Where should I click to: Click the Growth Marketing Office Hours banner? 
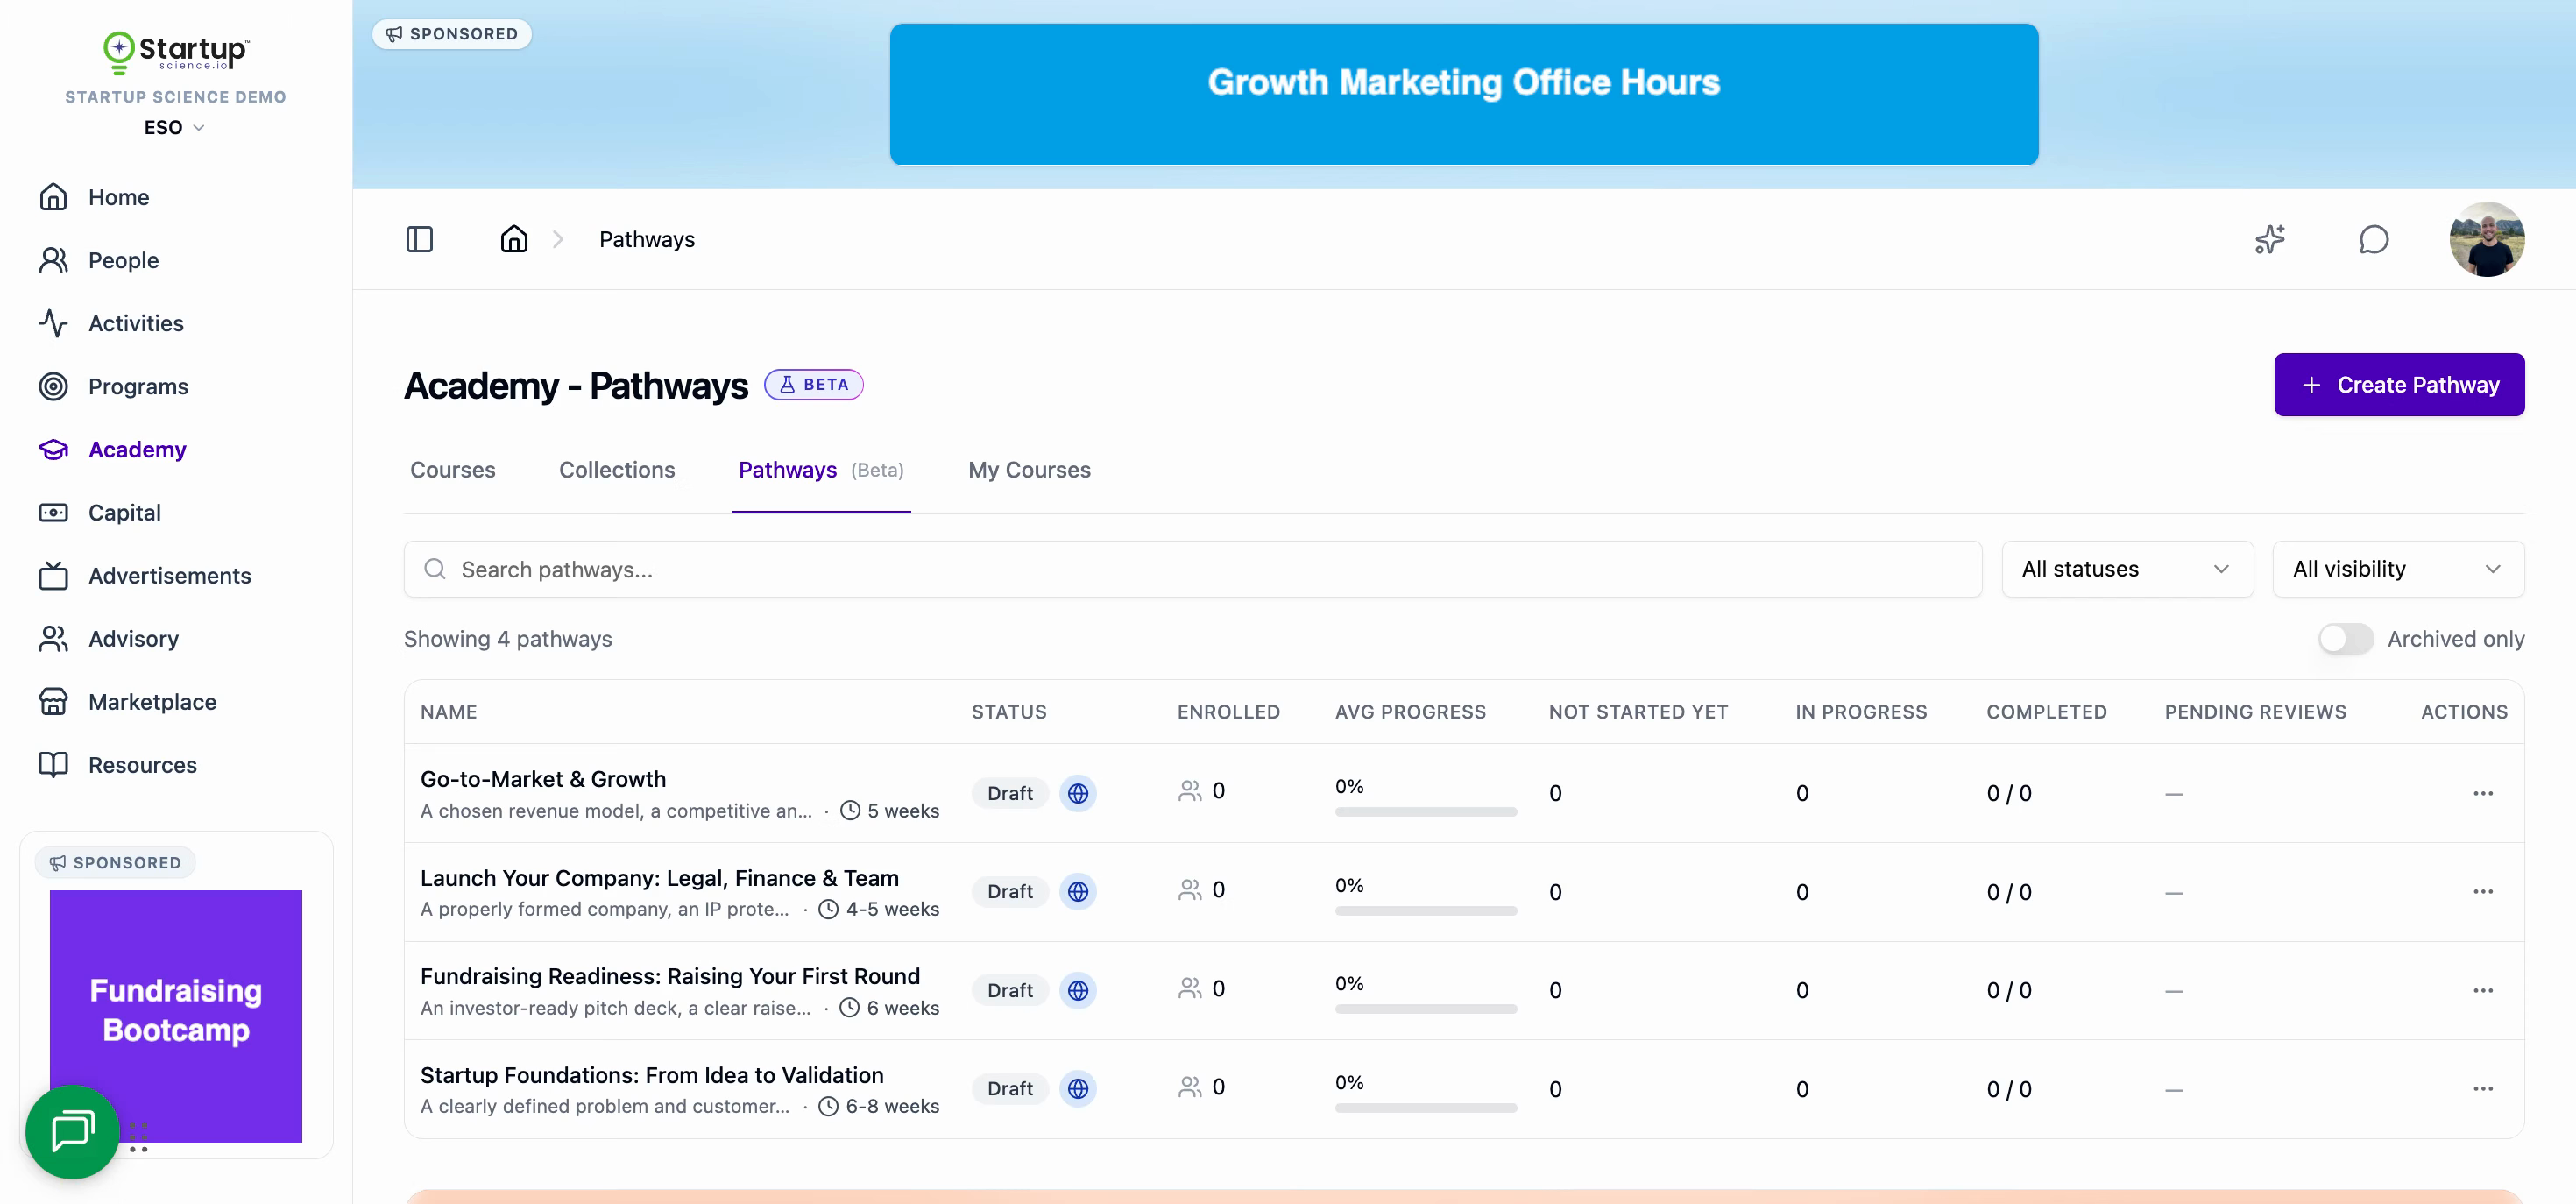tap(1464, 94)
